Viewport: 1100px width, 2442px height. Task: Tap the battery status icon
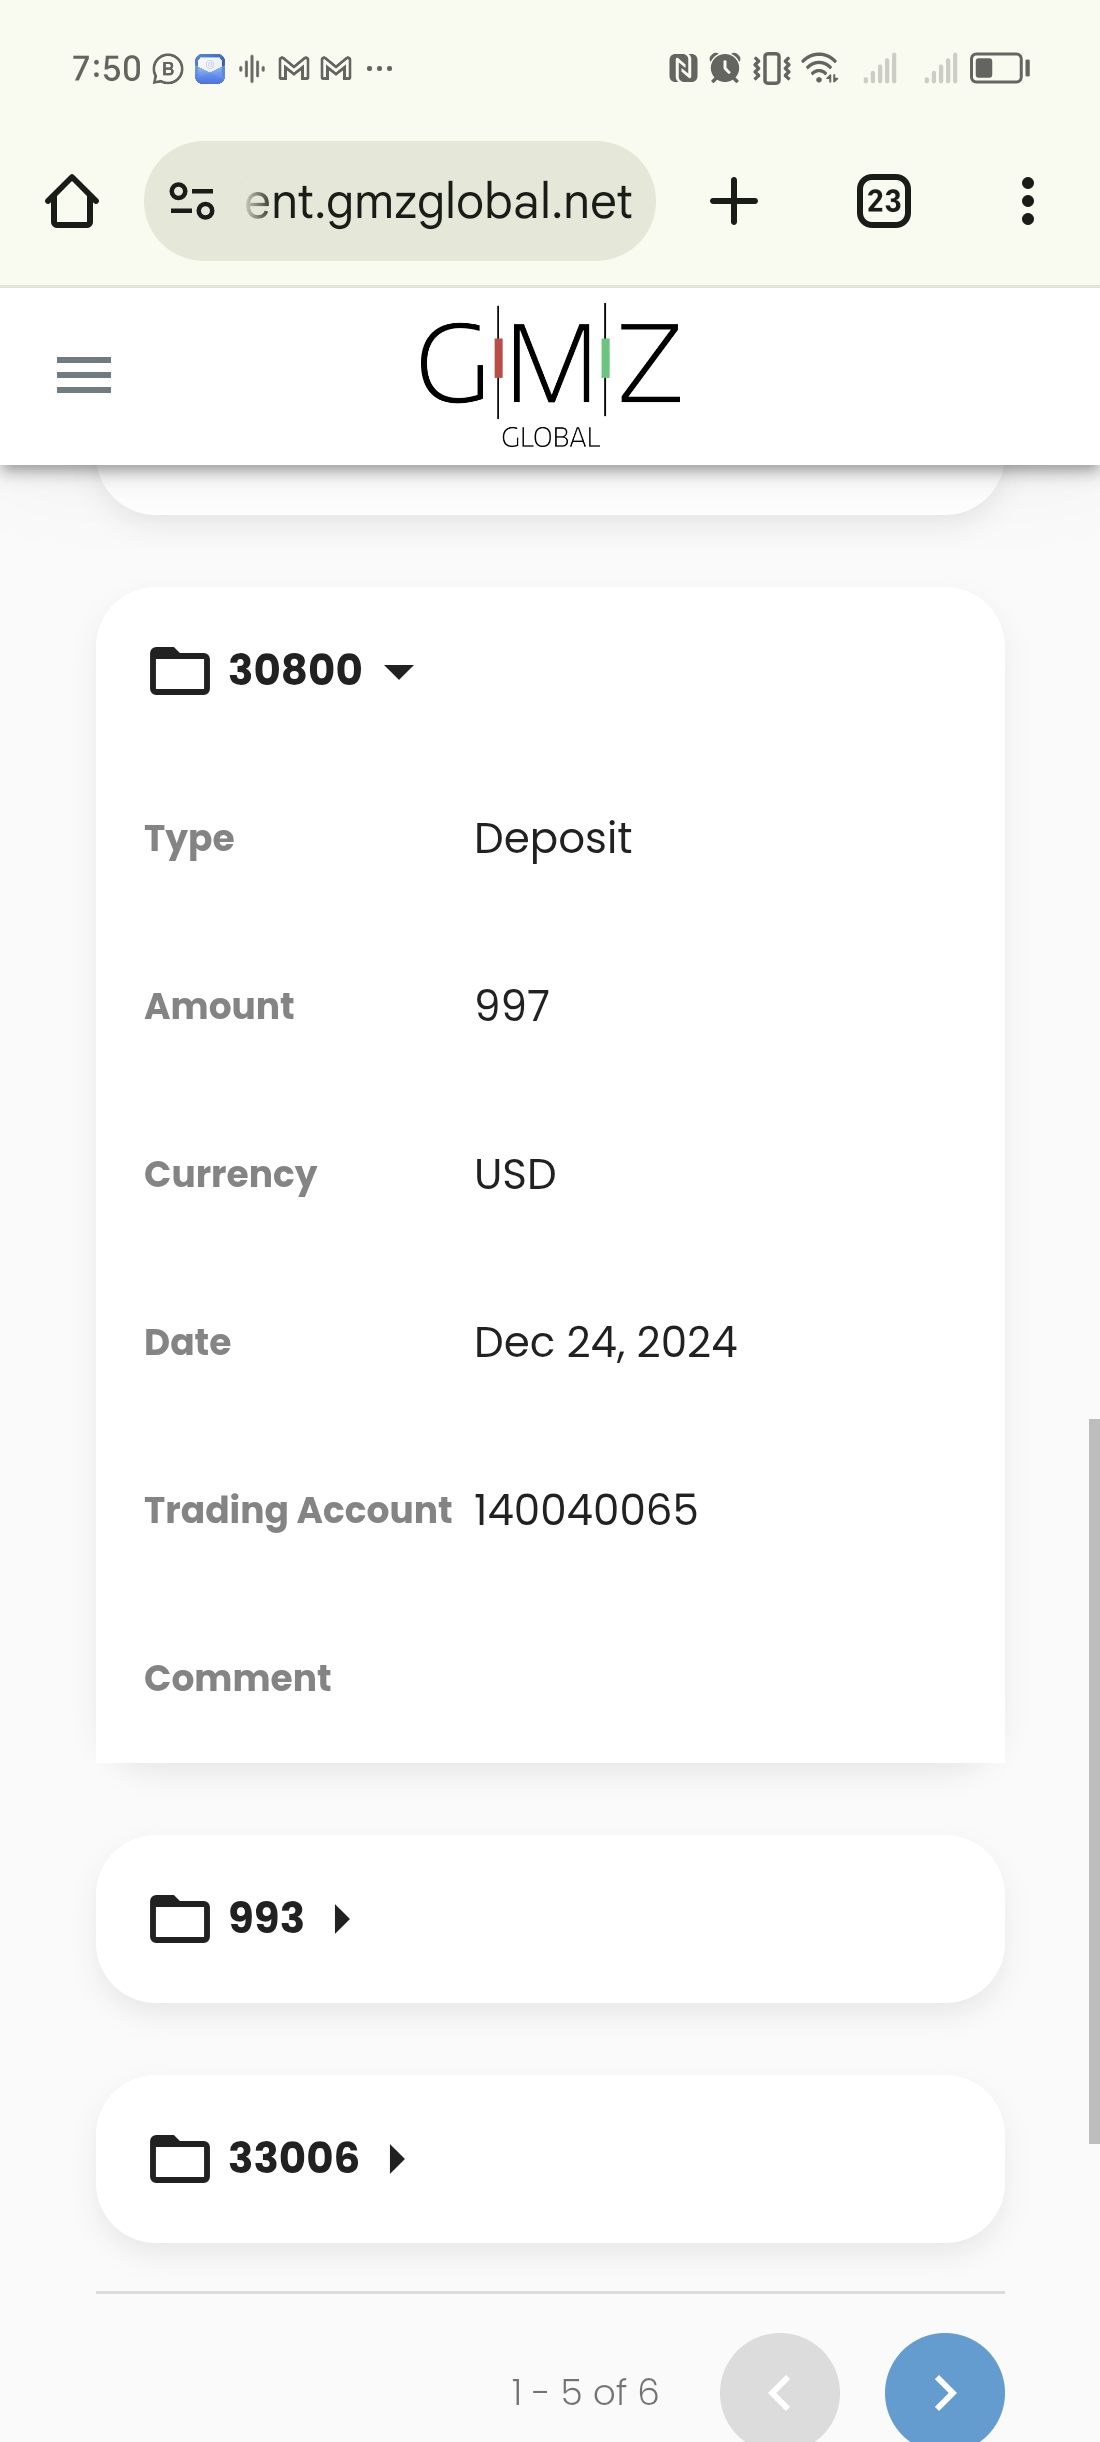click(x=999, y=68)
